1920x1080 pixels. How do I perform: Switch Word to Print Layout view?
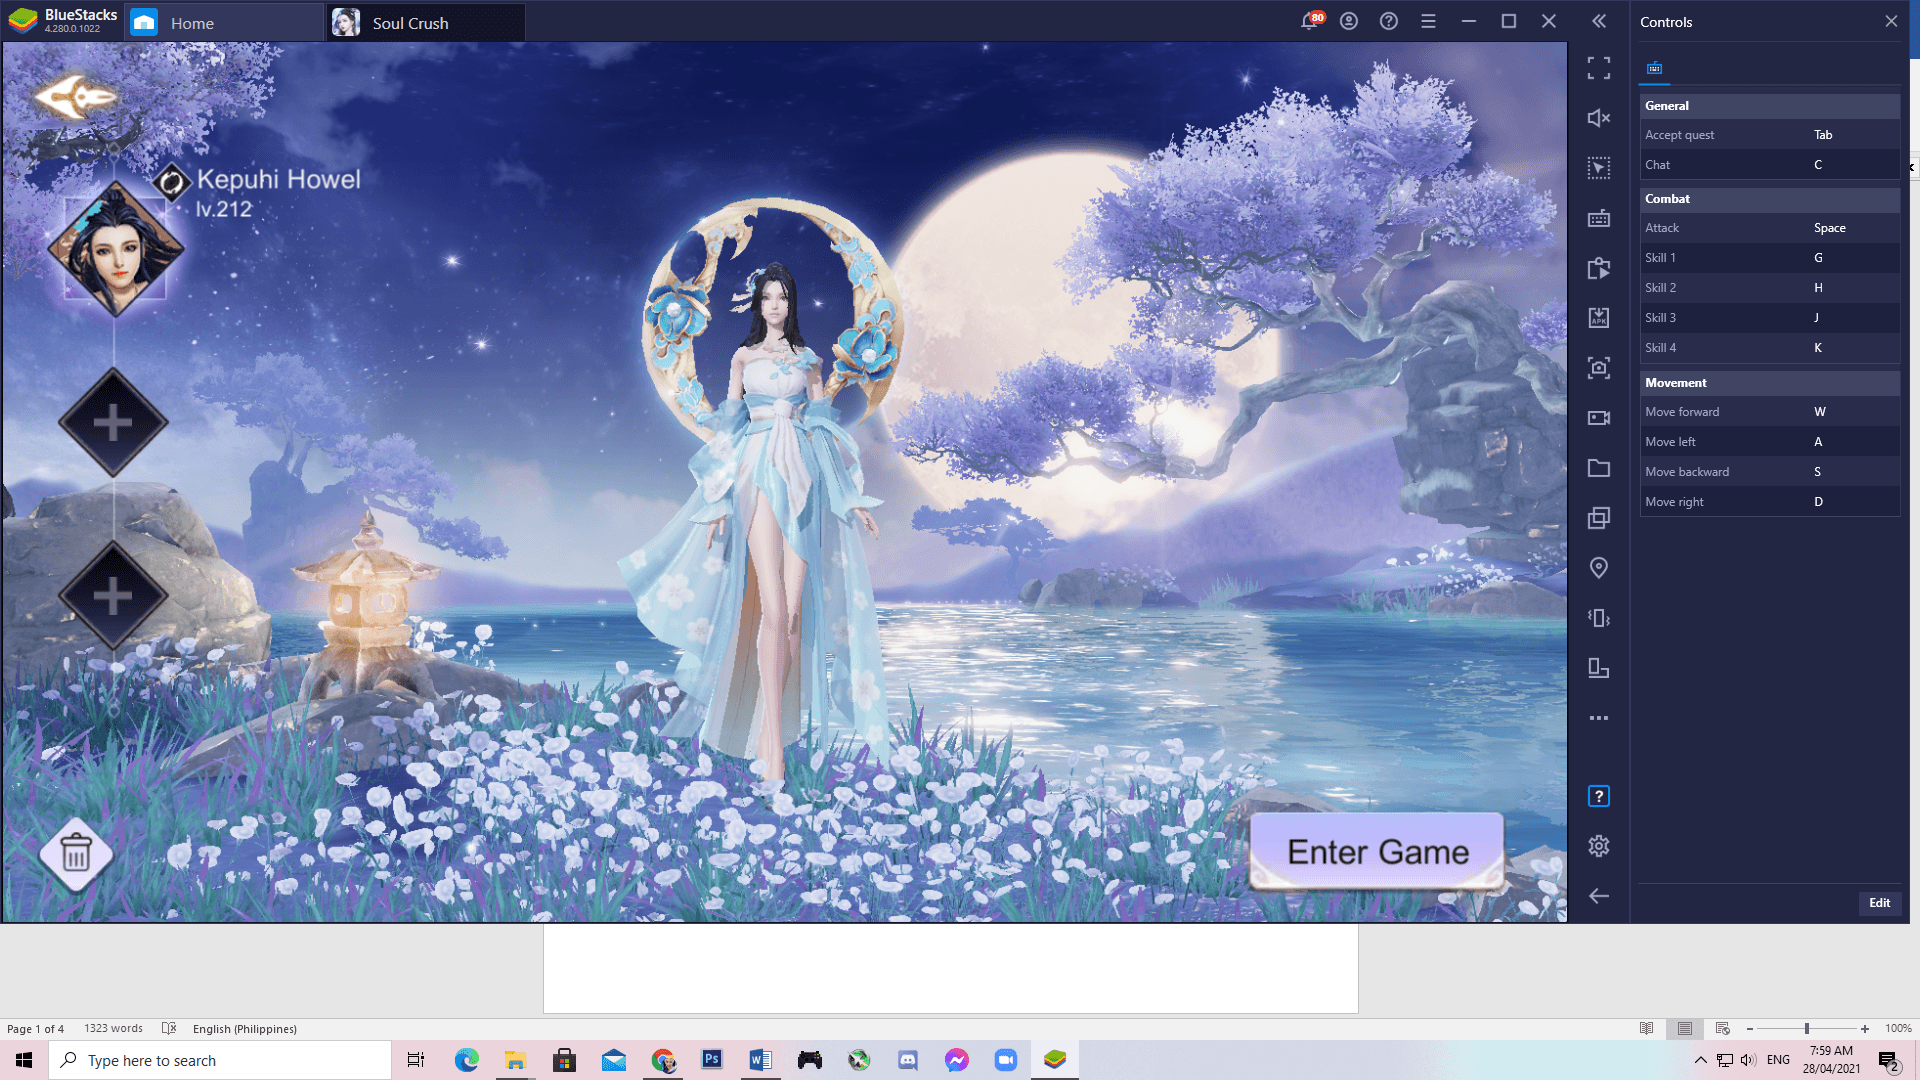1685,1028
